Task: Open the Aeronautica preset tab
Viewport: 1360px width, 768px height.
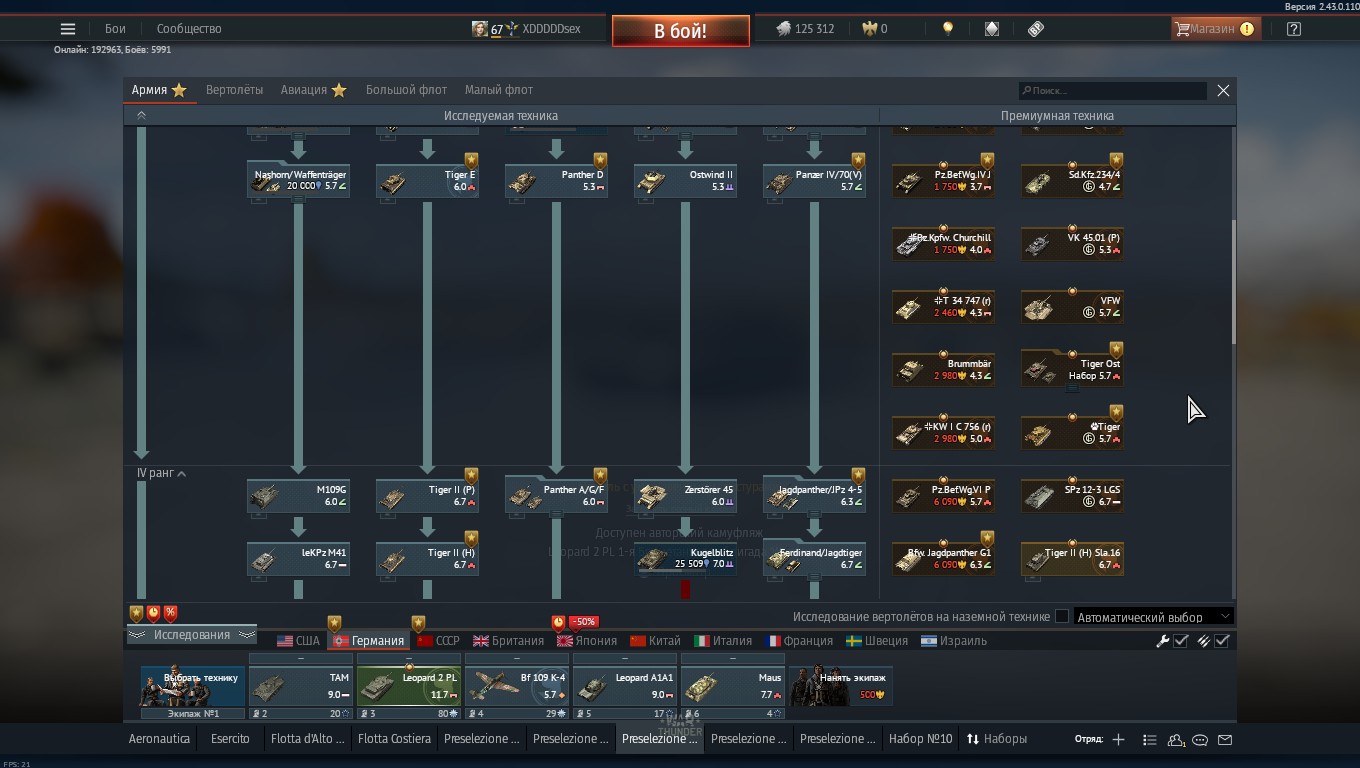Action: coord(159,740)
